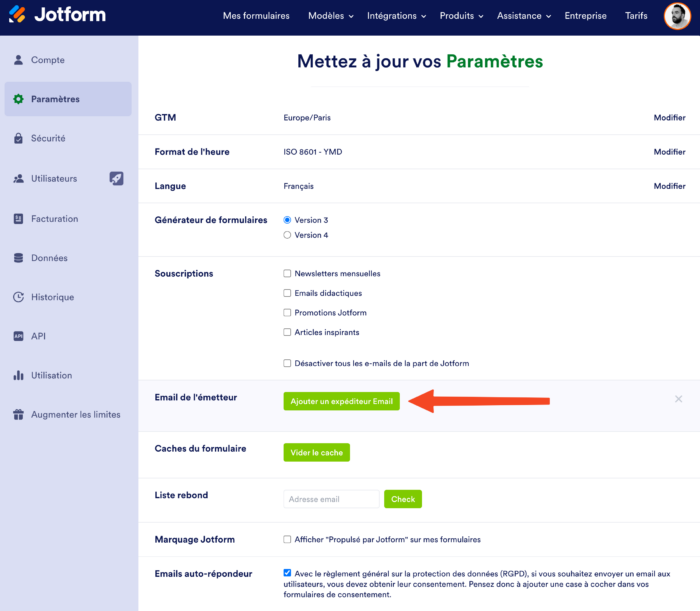Open the Compte person icon
700x611 pixels.
(x=18, y=60)
